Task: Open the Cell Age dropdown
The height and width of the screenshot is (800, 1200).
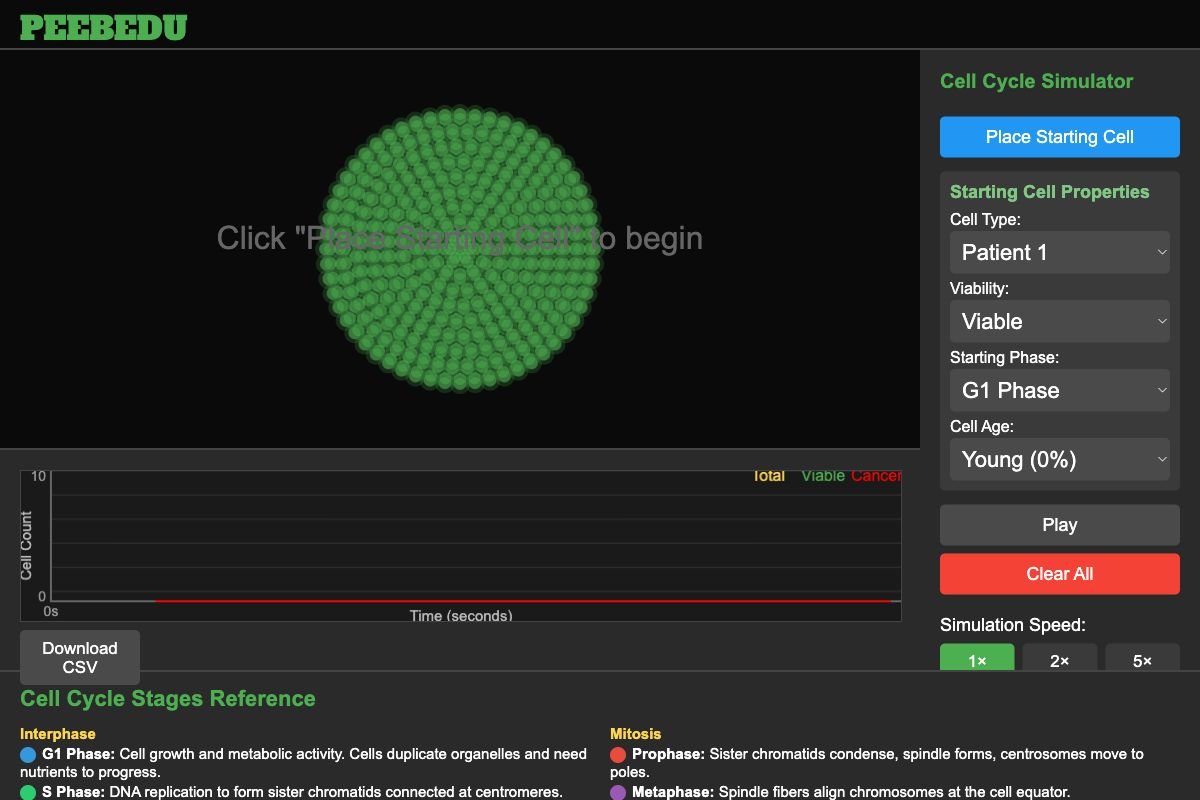Action: click(x=1059, y=459)
